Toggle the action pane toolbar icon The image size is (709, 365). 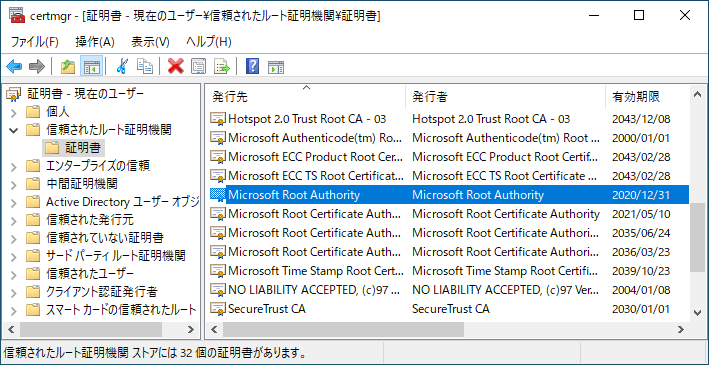pyautogui.click(x=276, y=67)
